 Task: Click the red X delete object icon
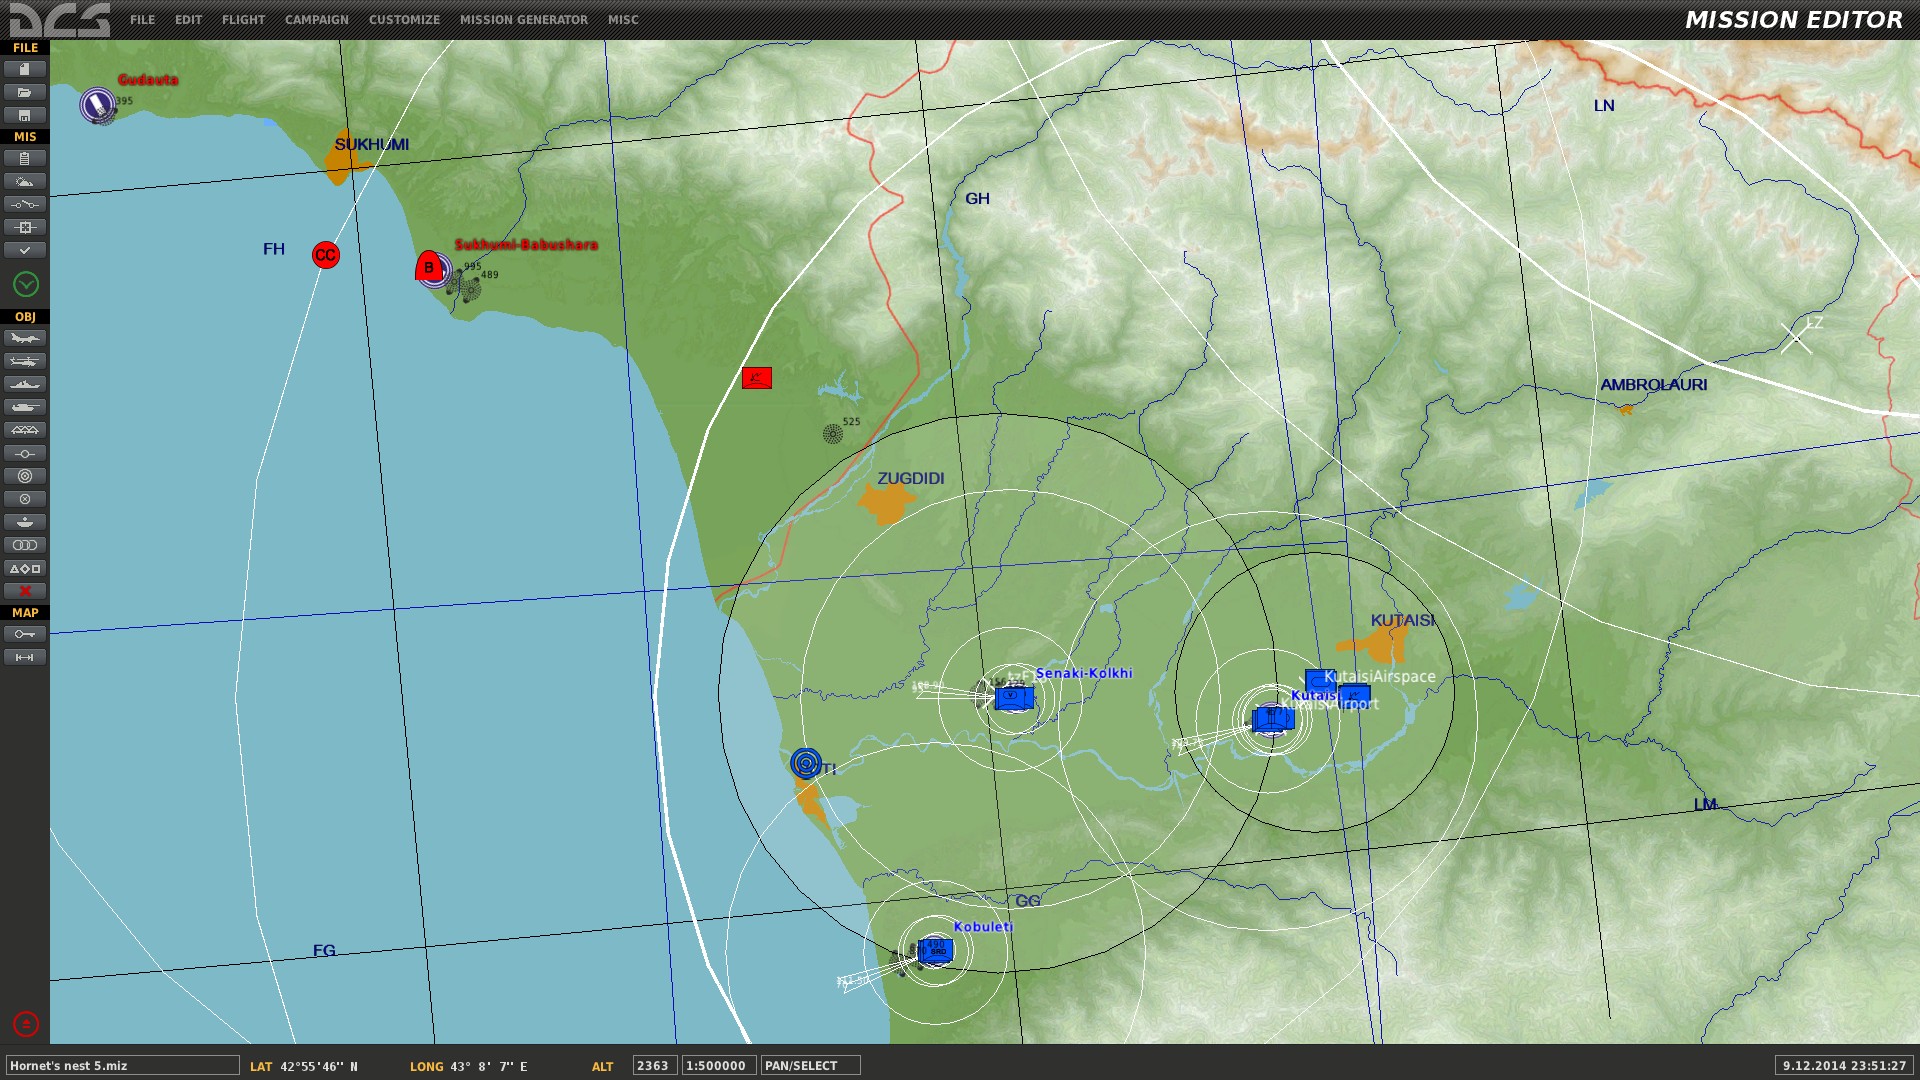click(25, 591)
